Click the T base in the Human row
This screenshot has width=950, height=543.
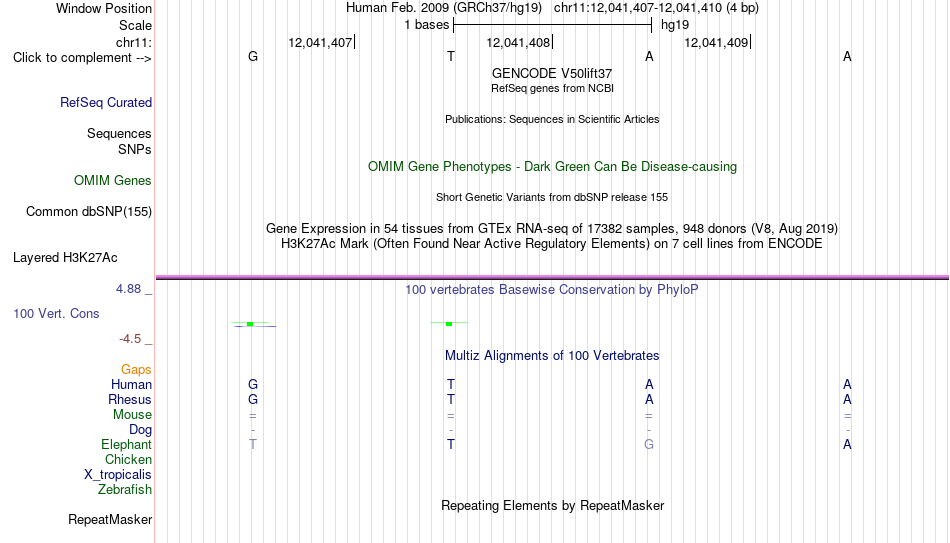(451, 384)
